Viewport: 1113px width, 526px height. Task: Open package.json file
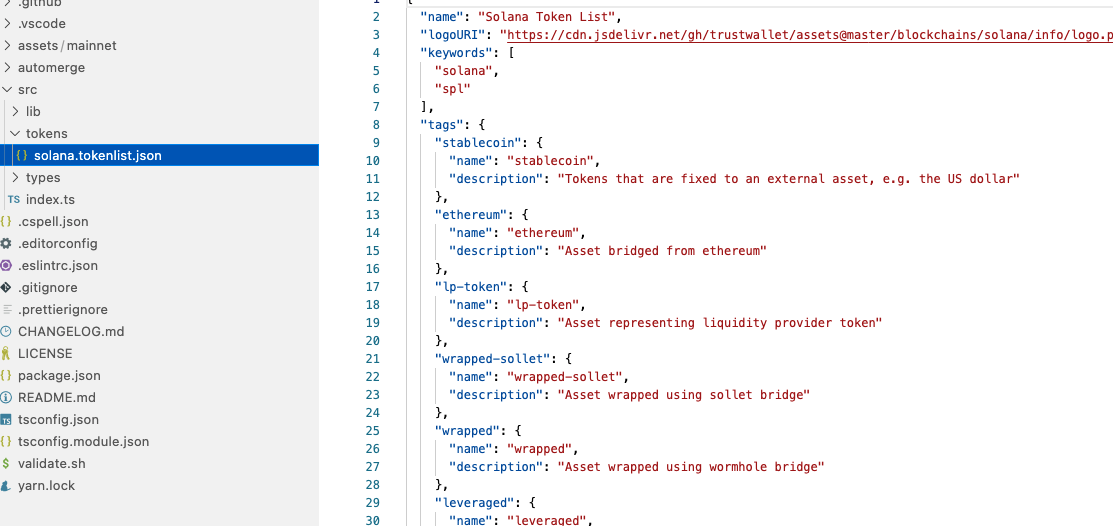coord(59,376)
